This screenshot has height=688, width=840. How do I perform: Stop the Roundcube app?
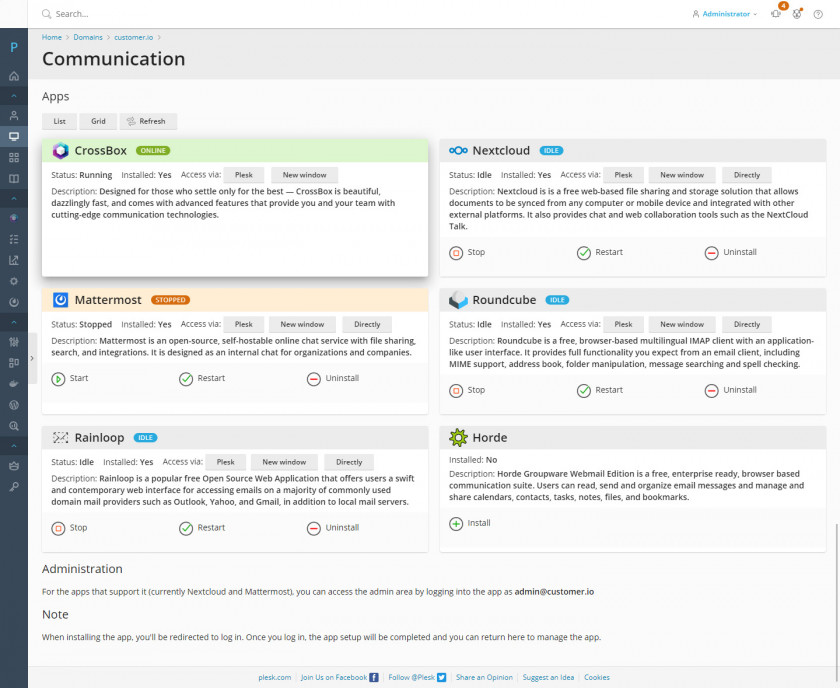tap(467, 390)
